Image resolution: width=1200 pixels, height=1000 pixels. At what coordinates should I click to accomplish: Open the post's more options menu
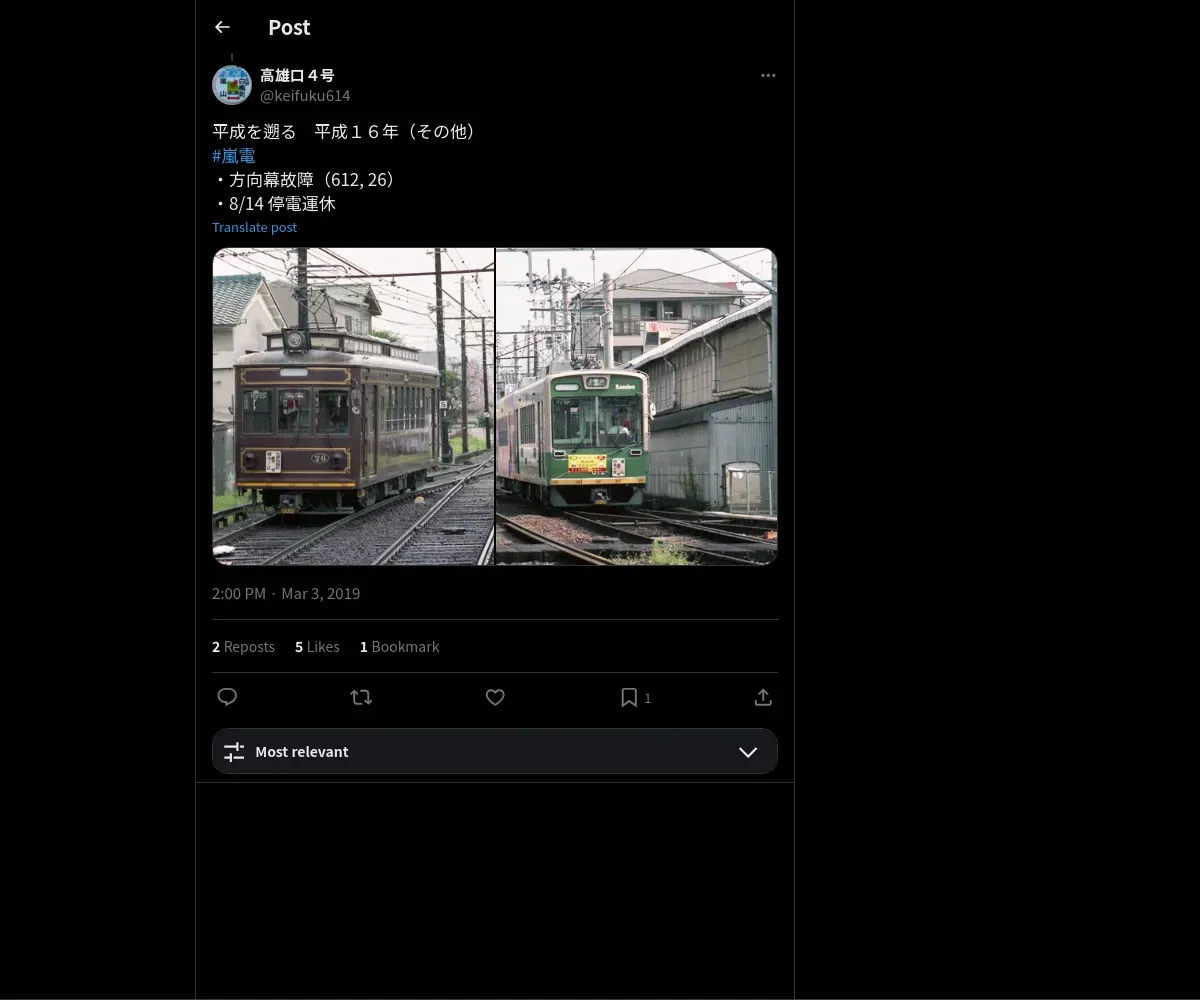point(768,76)
